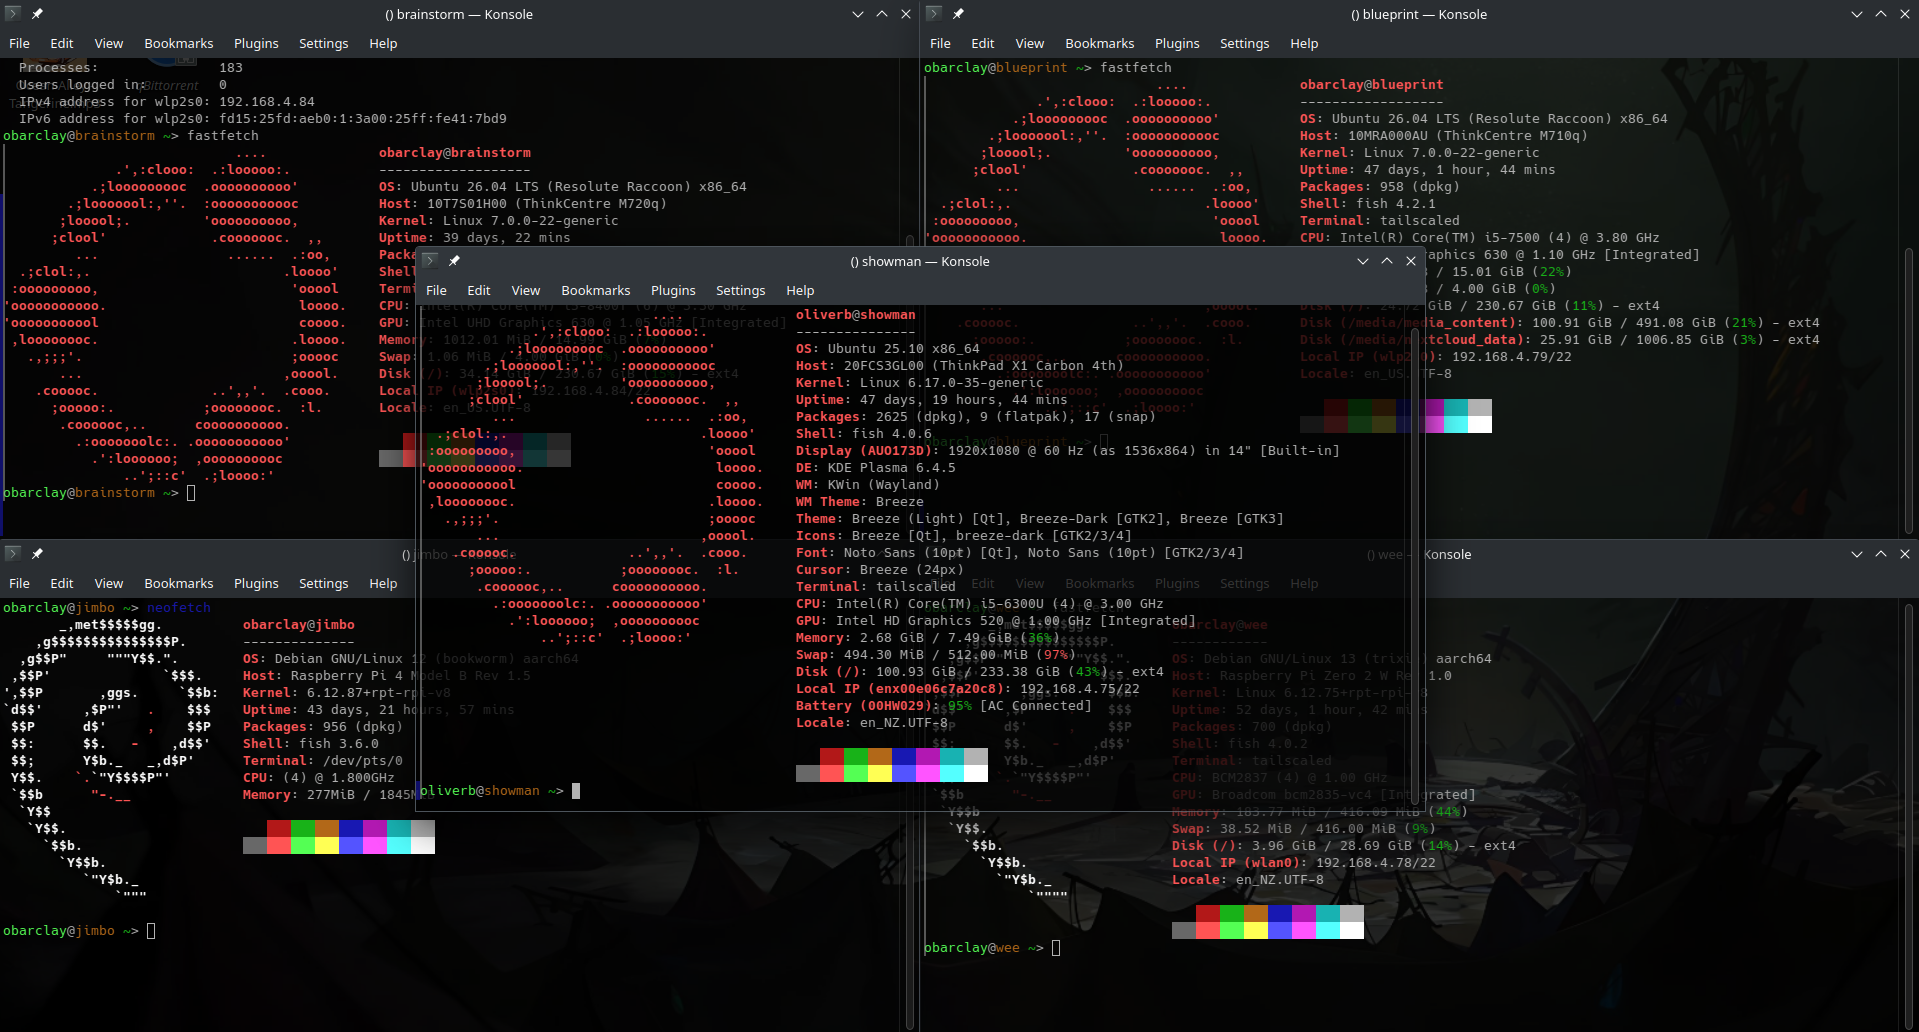
Task: Click white block in wee color palette
Action: [x=1352, y=930]
